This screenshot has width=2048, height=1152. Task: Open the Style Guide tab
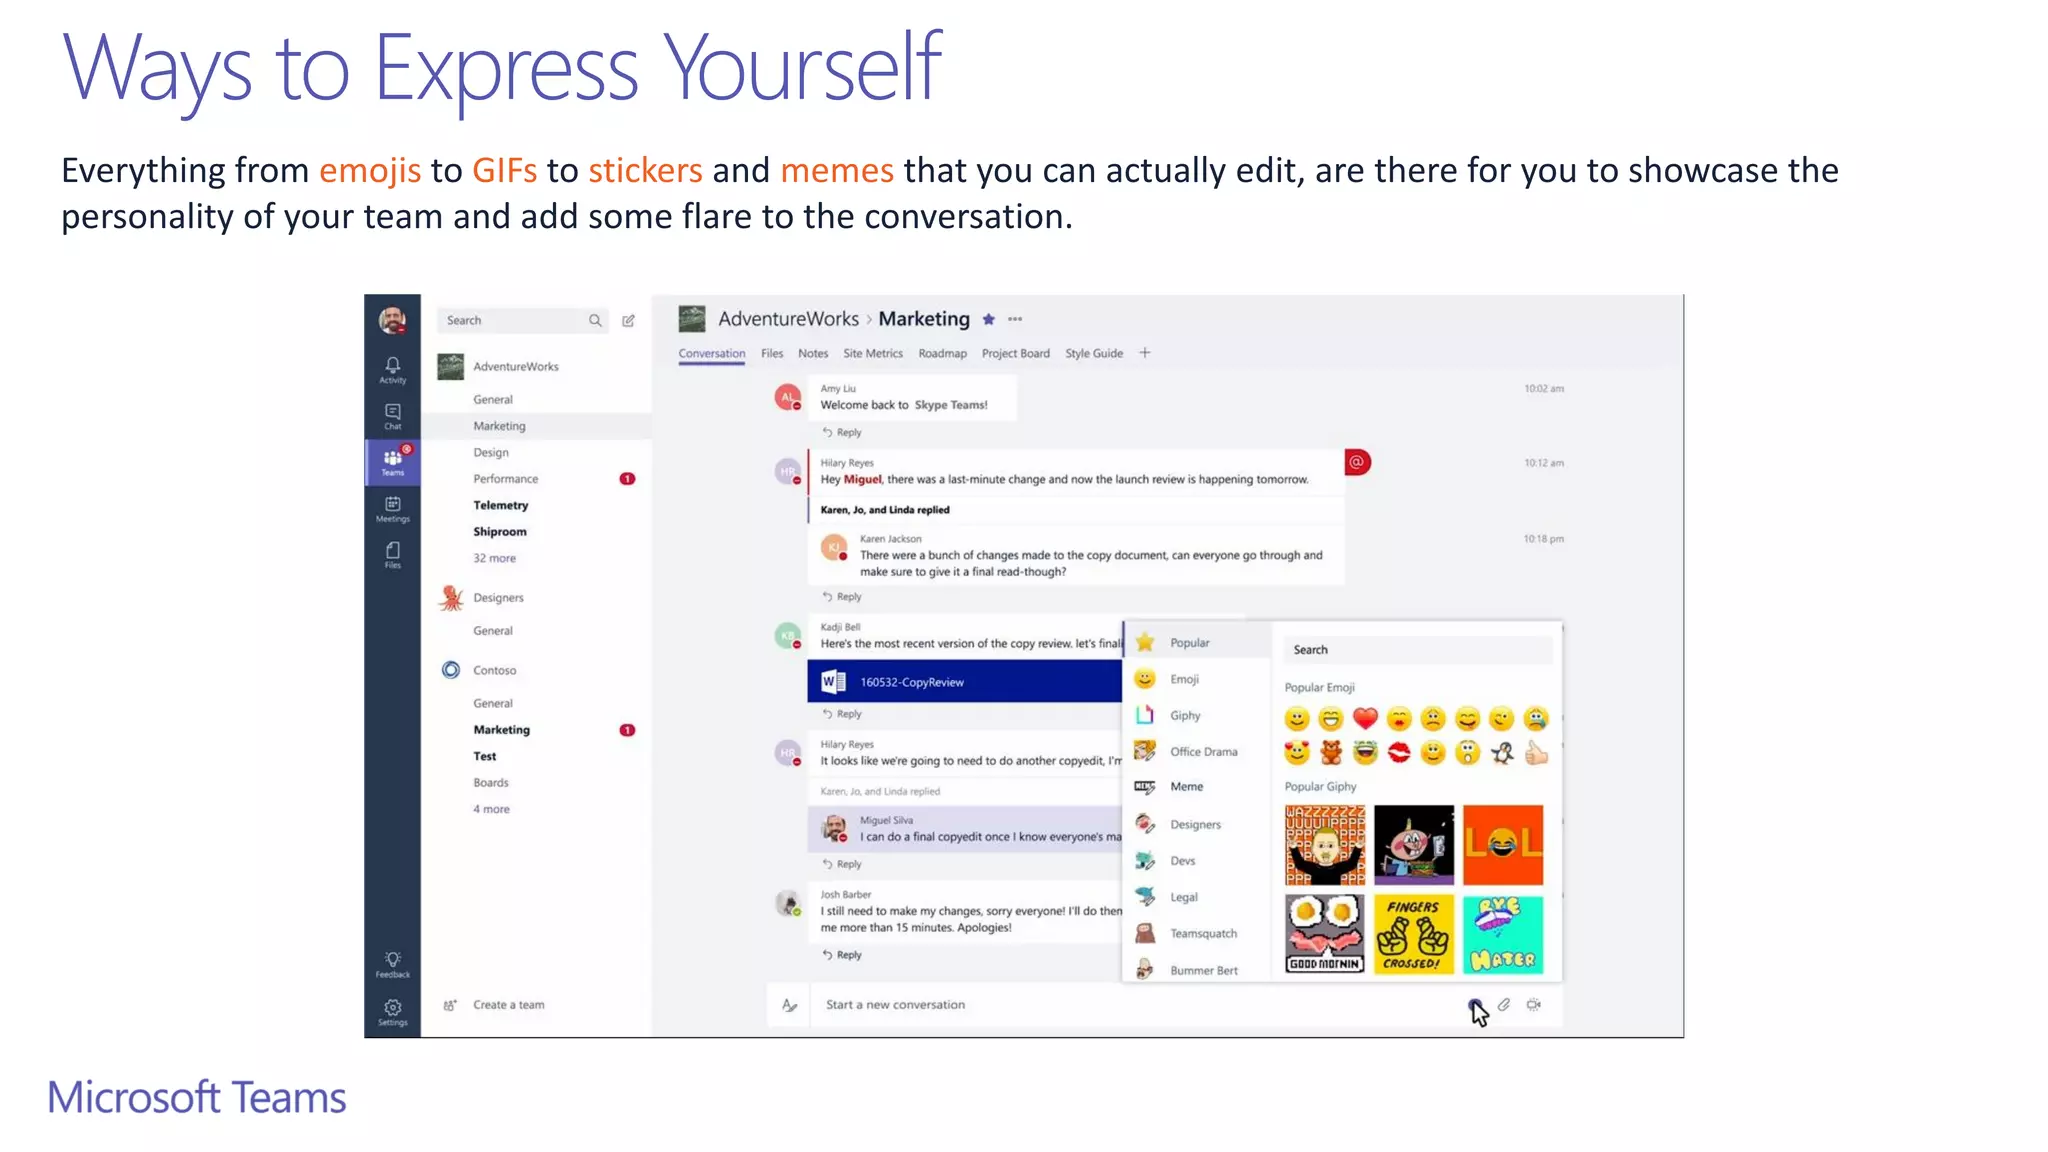pos(1094,353)
